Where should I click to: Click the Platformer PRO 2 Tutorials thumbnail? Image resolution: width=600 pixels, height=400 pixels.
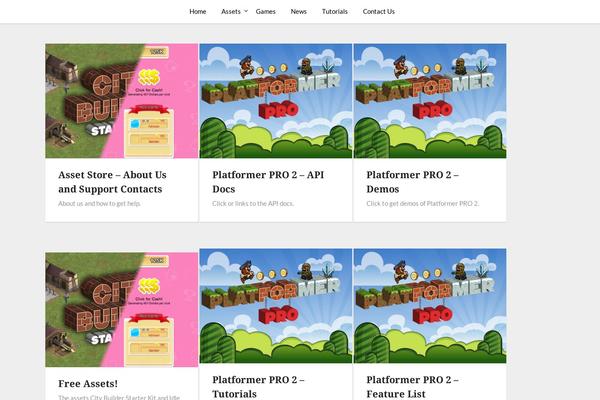click(276, 305)
